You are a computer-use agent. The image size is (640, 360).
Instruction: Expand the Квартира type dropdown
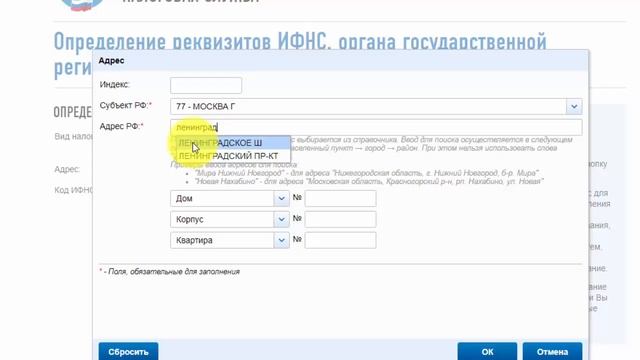tap(281, 240)
